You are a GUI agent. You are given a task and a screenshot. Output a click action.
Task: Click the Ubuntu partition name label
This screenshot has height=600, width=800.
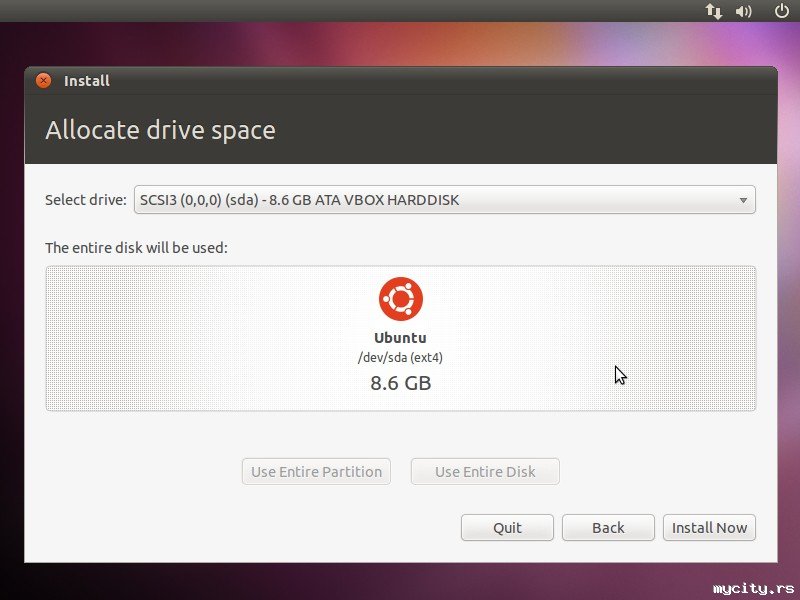[x=401, y=338]
